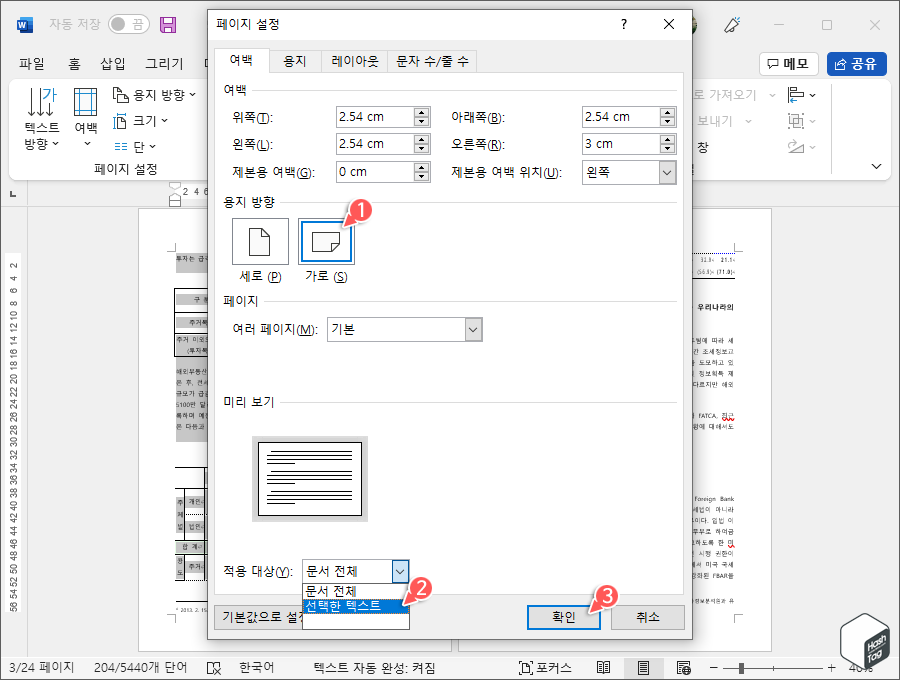Switch to 읽기 모드 via status bar icon

click(603, 667)
